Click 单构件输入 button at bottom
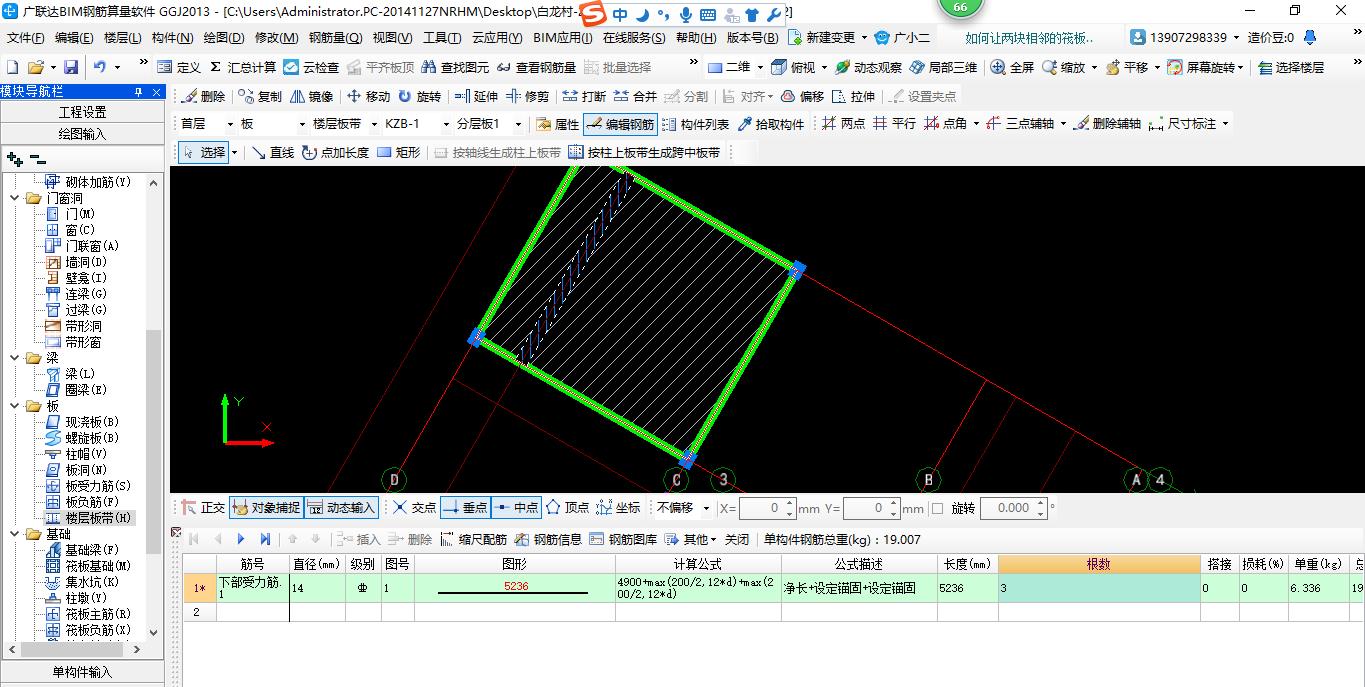This screenshot has width=1365, height=687. click(82, 672)
